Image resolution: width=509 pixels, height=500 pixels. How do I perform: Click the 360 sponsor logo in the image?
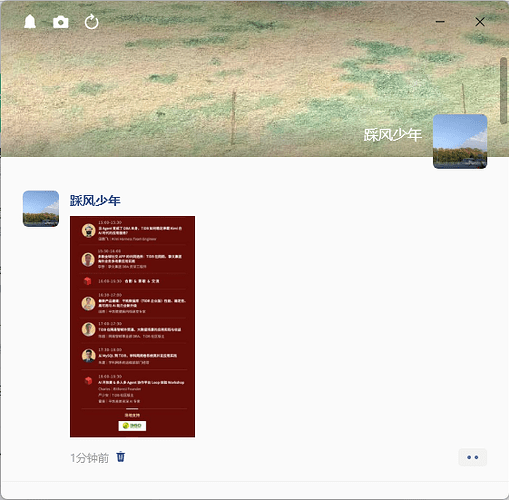click(x=132, y=426)
